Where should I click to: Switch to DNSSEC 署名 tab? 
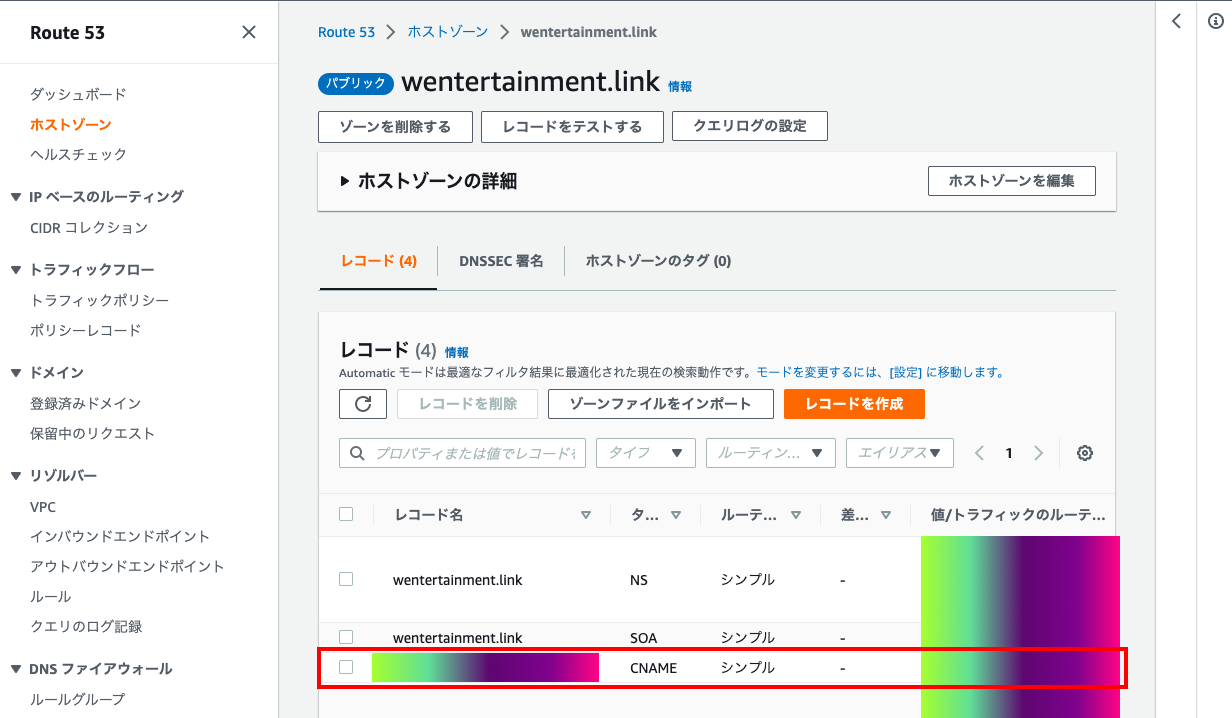(501, 261)
